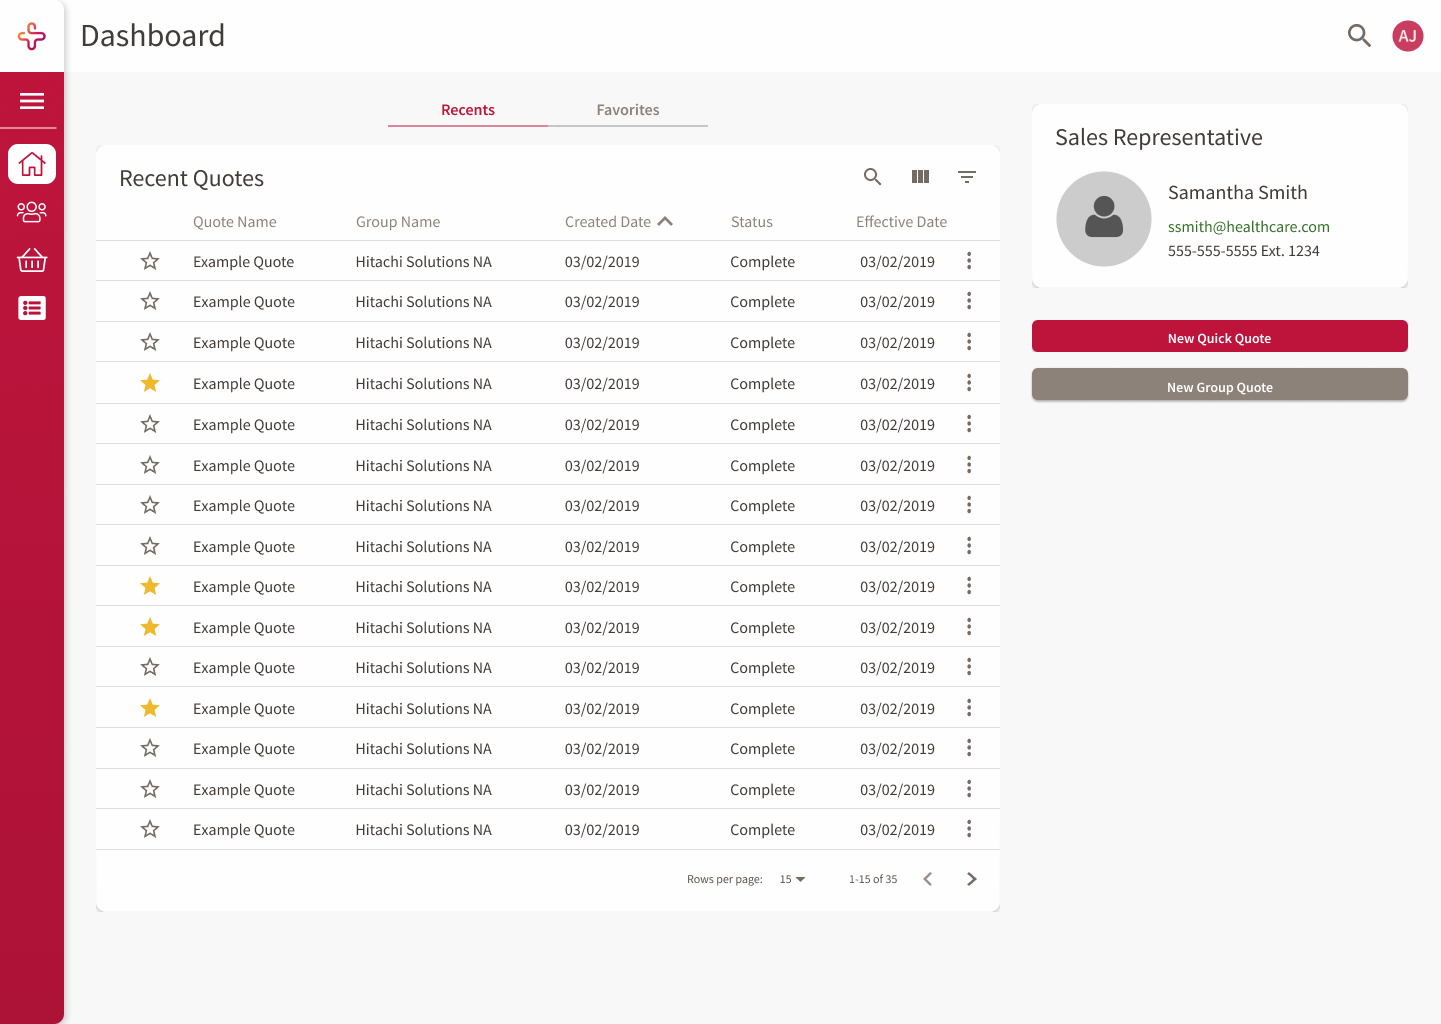Open the column settings icon above the table
1441x1024 pixels.
point(919,176)
